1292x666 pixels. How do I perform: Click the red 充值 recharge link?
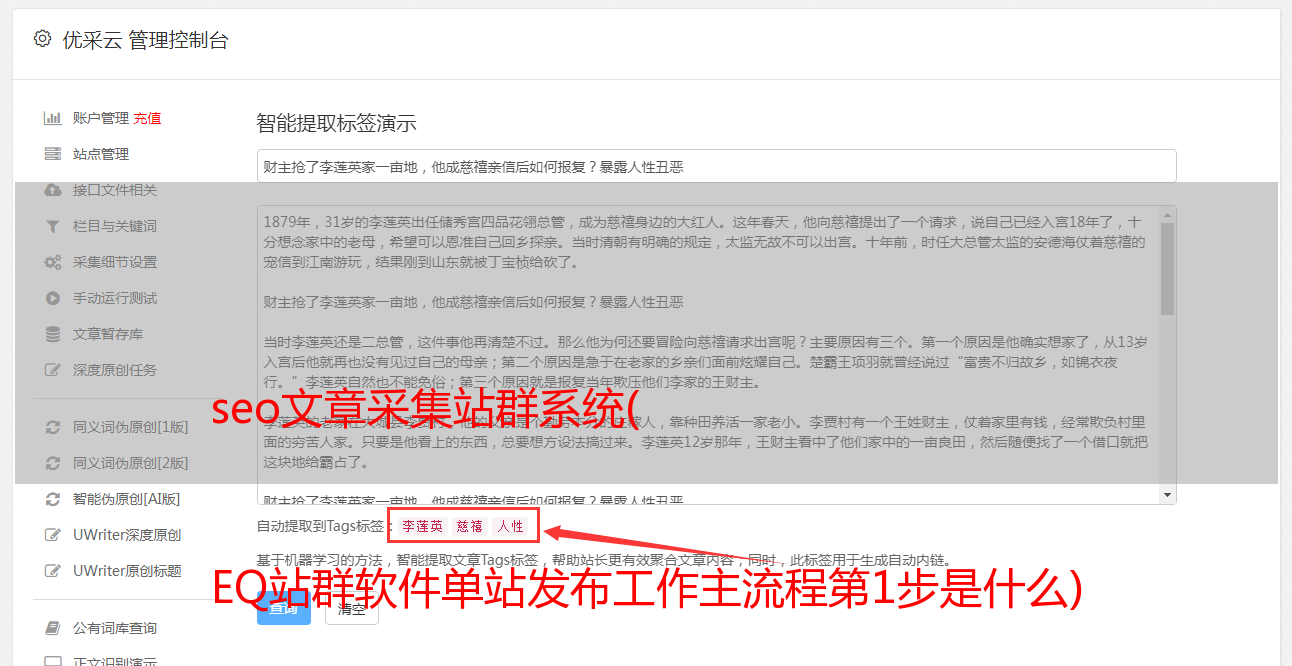pyautogui.click(x=147, y=118)
